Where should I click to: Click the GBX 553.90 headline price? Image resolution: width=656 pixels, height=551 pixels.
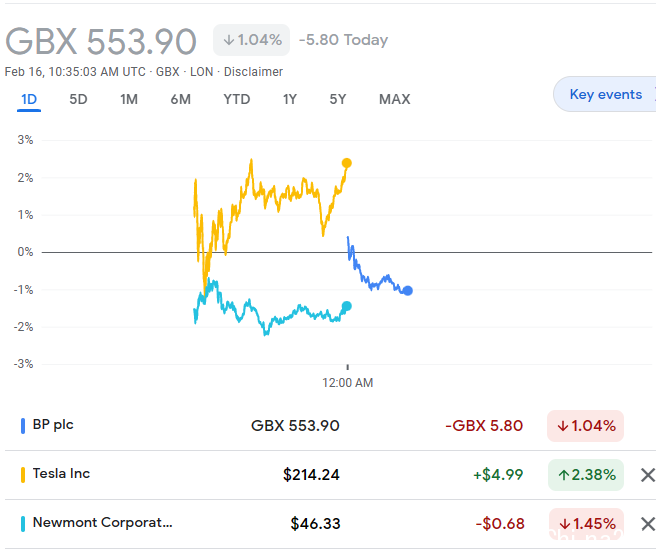(x=101, y=41)
